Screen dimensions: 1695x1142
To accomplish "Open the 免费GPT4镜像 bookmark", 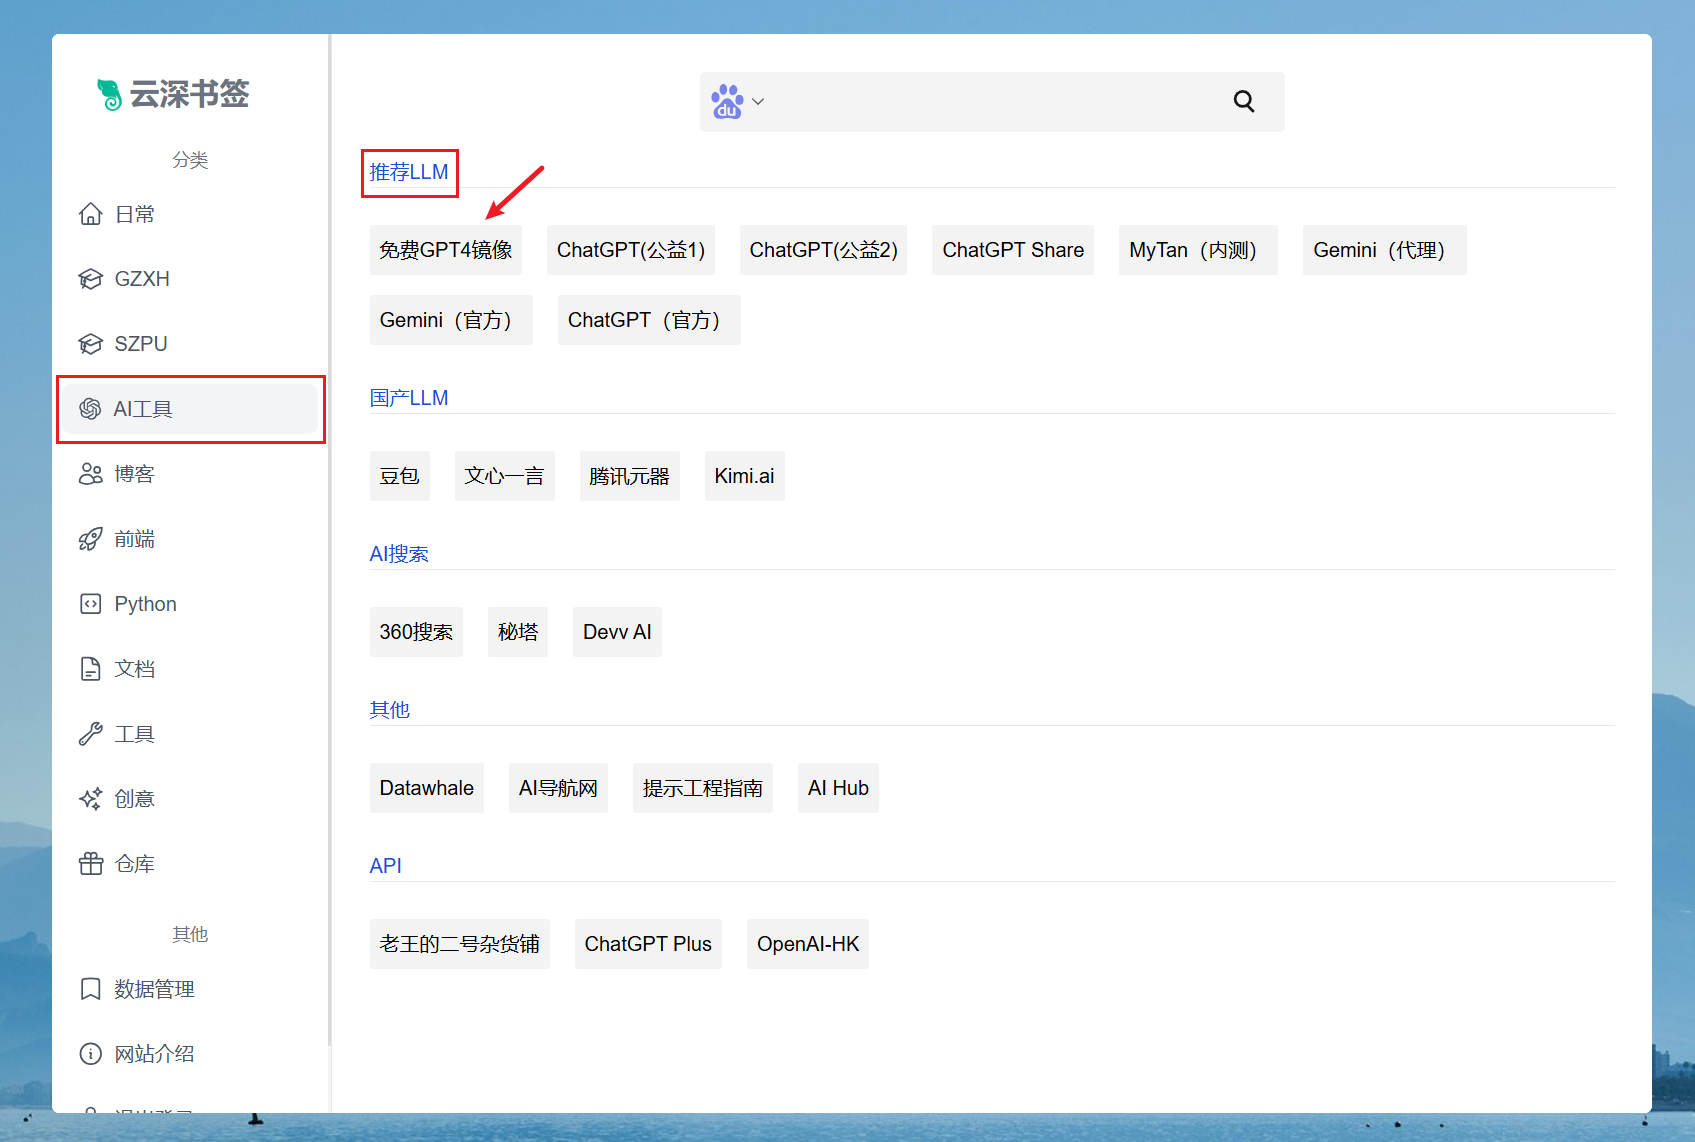I will click(446, 250).
